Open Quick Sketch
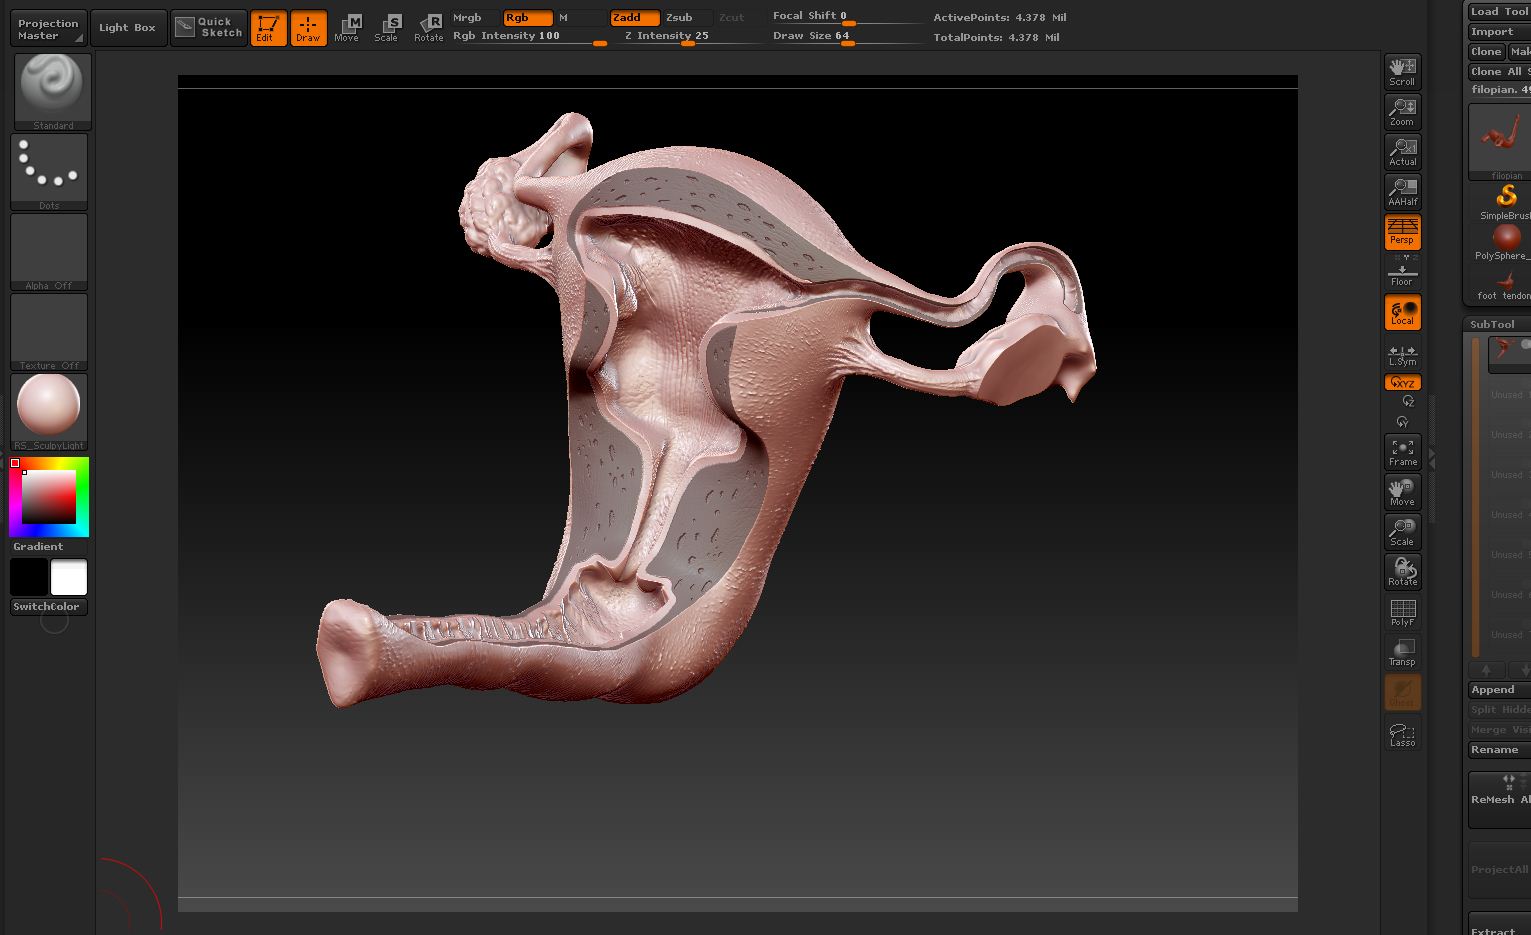Image resolution: width=1531 pixels, height=935 pixels. [x=208, y=28]
